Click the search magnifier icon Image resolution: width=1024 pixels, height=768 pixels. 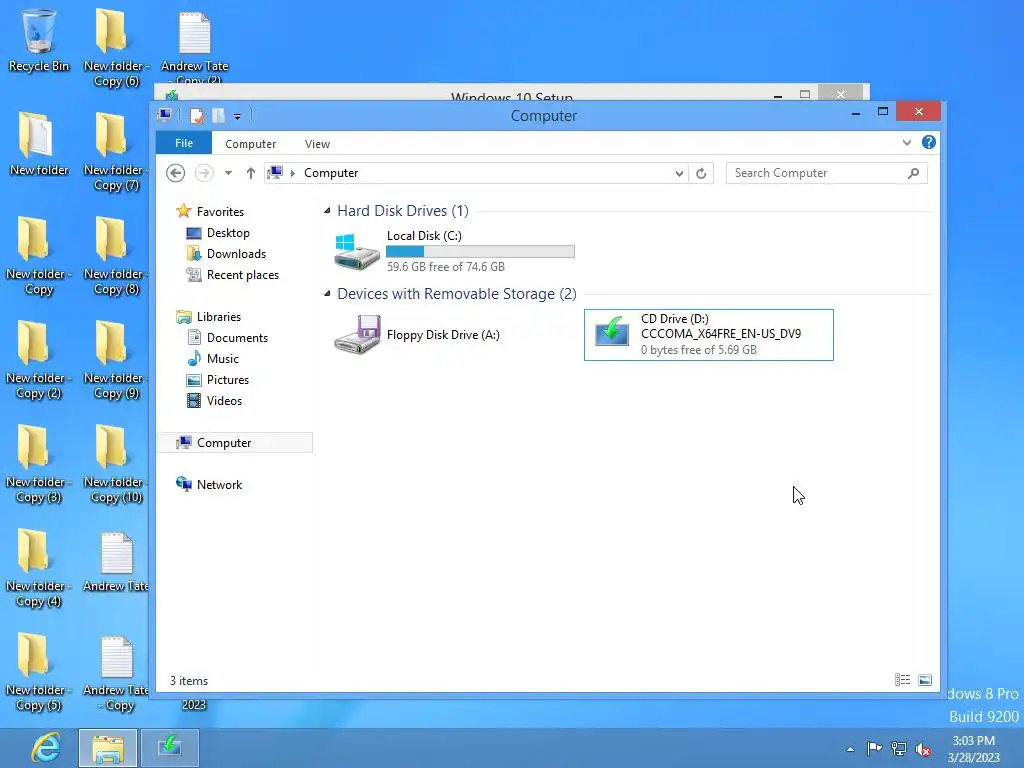click(914, 173)
